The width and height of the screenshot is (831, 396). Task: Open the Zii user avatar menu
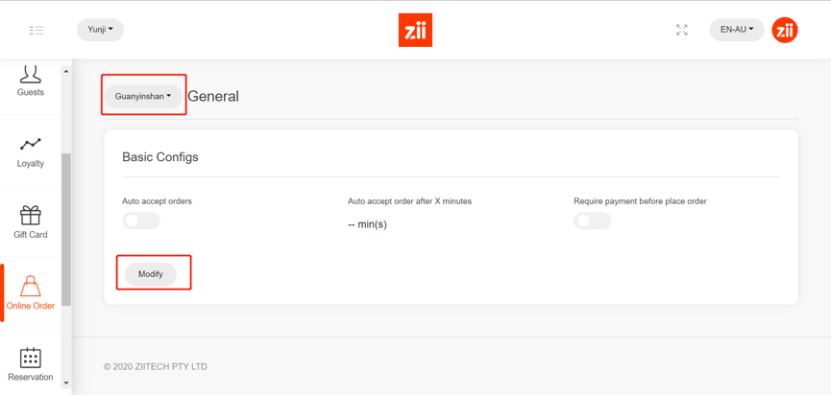[x=784, y=30]
